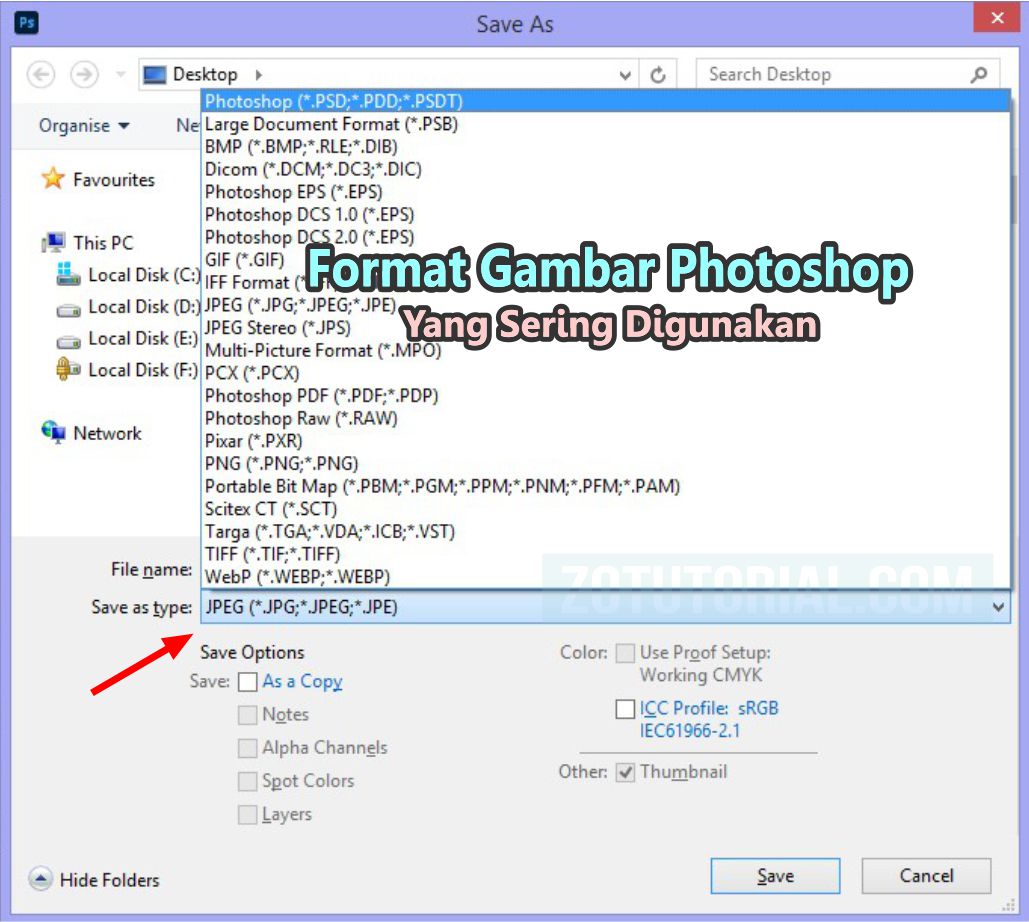Click the Local Disk (C:) drive icon
1029x922 pixels.
point(68,274)
